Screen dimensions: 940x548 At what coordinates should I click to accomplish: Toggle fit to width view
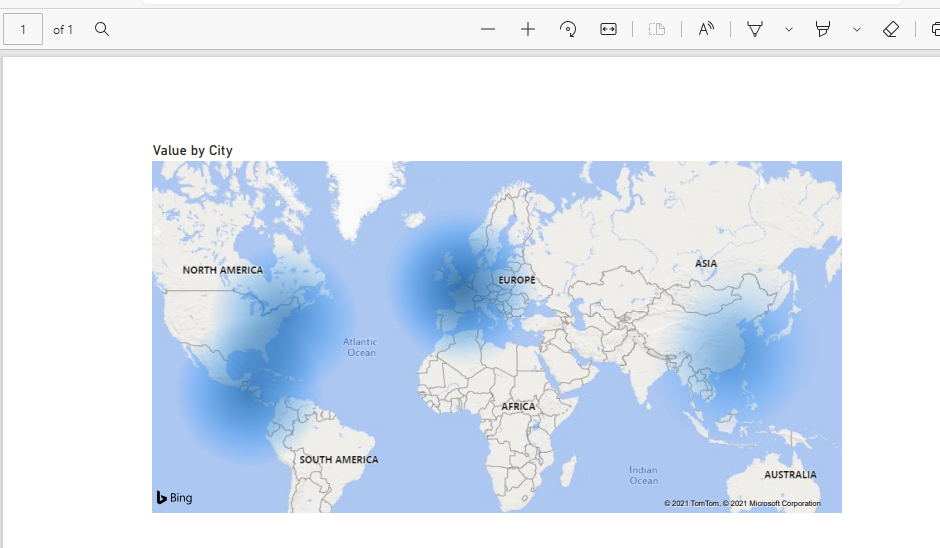tap(608, 29)
